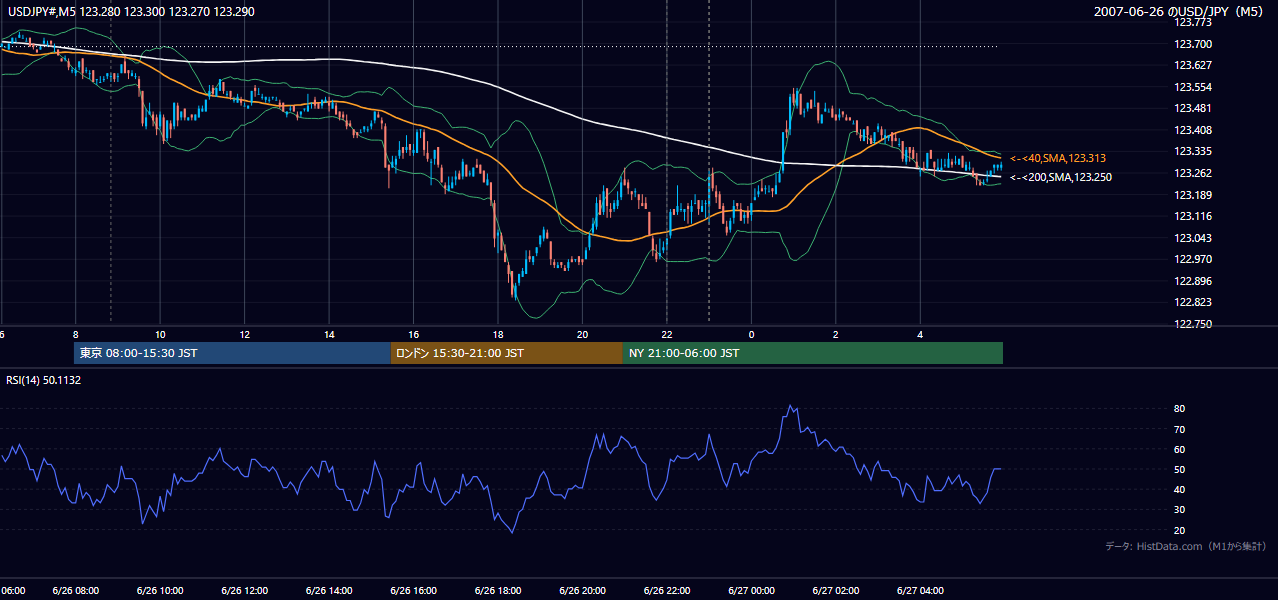Select the 123.262 price scale label
The image size is (1278, 600).
pos(1192,173)
